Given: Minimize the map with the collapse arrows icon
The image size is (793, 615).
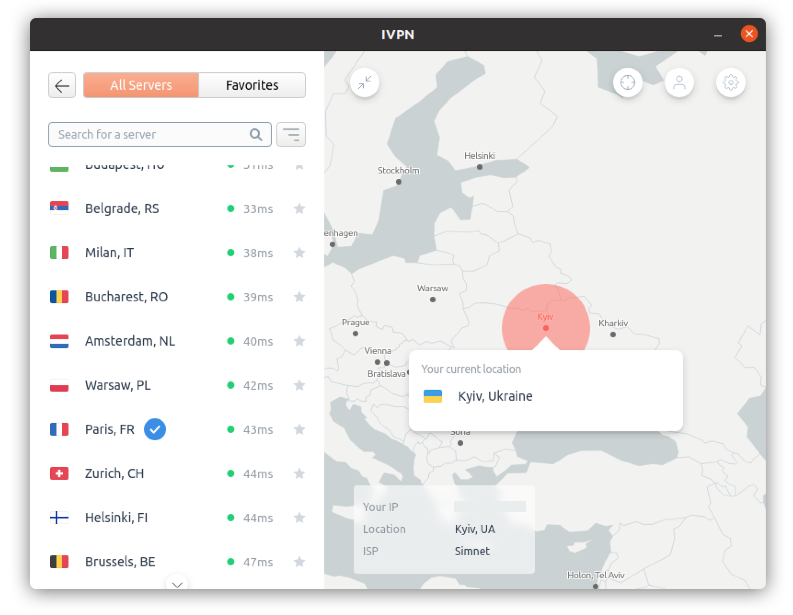Looking at the screenshot, I should (365, 82).
